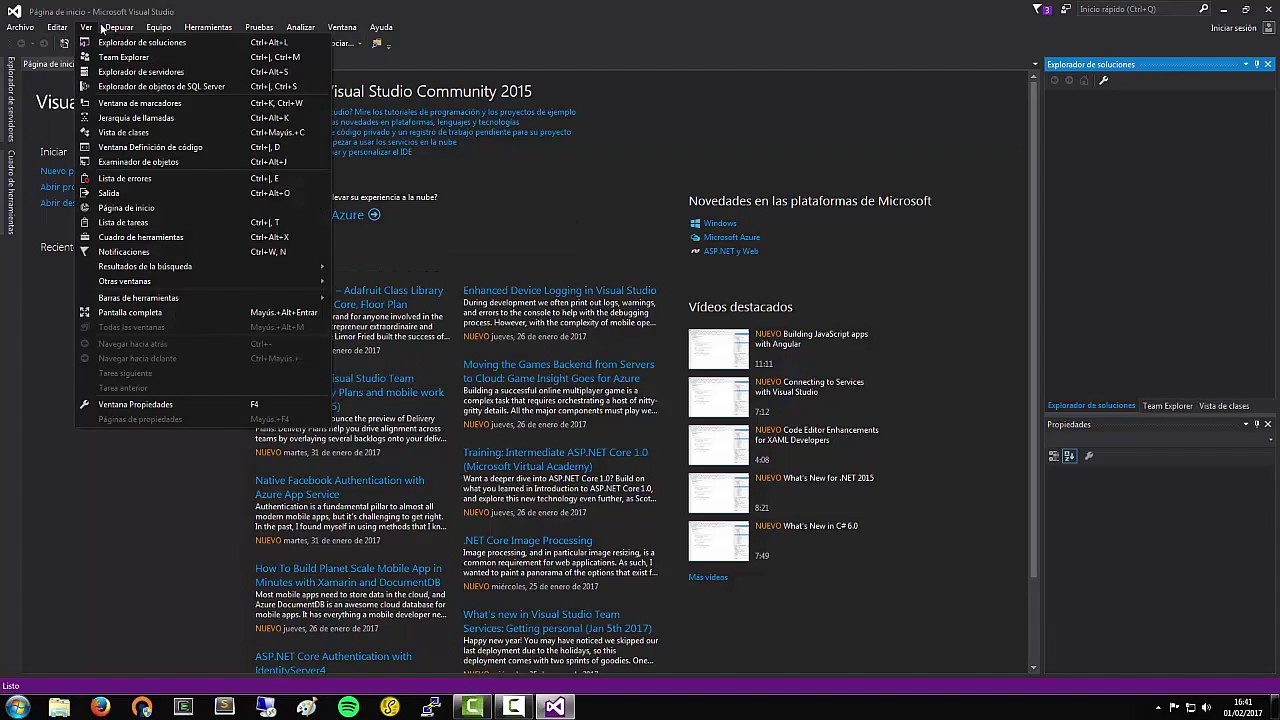Open Propiedades panel dropdown arrow
Image resolution: width=1280 pixels, height=720 pixels.
[1245, 424]
